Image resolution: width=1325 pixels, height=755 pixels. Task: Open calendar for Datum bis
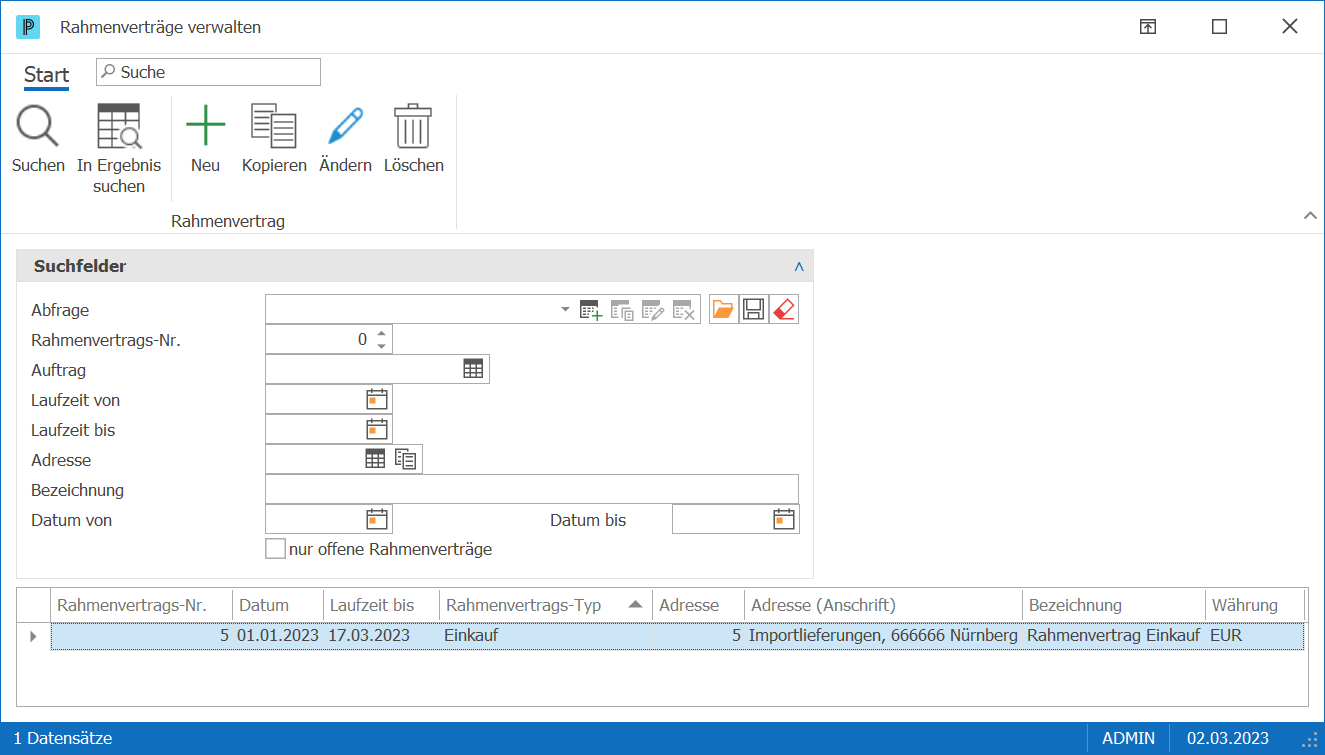(784, 519)
